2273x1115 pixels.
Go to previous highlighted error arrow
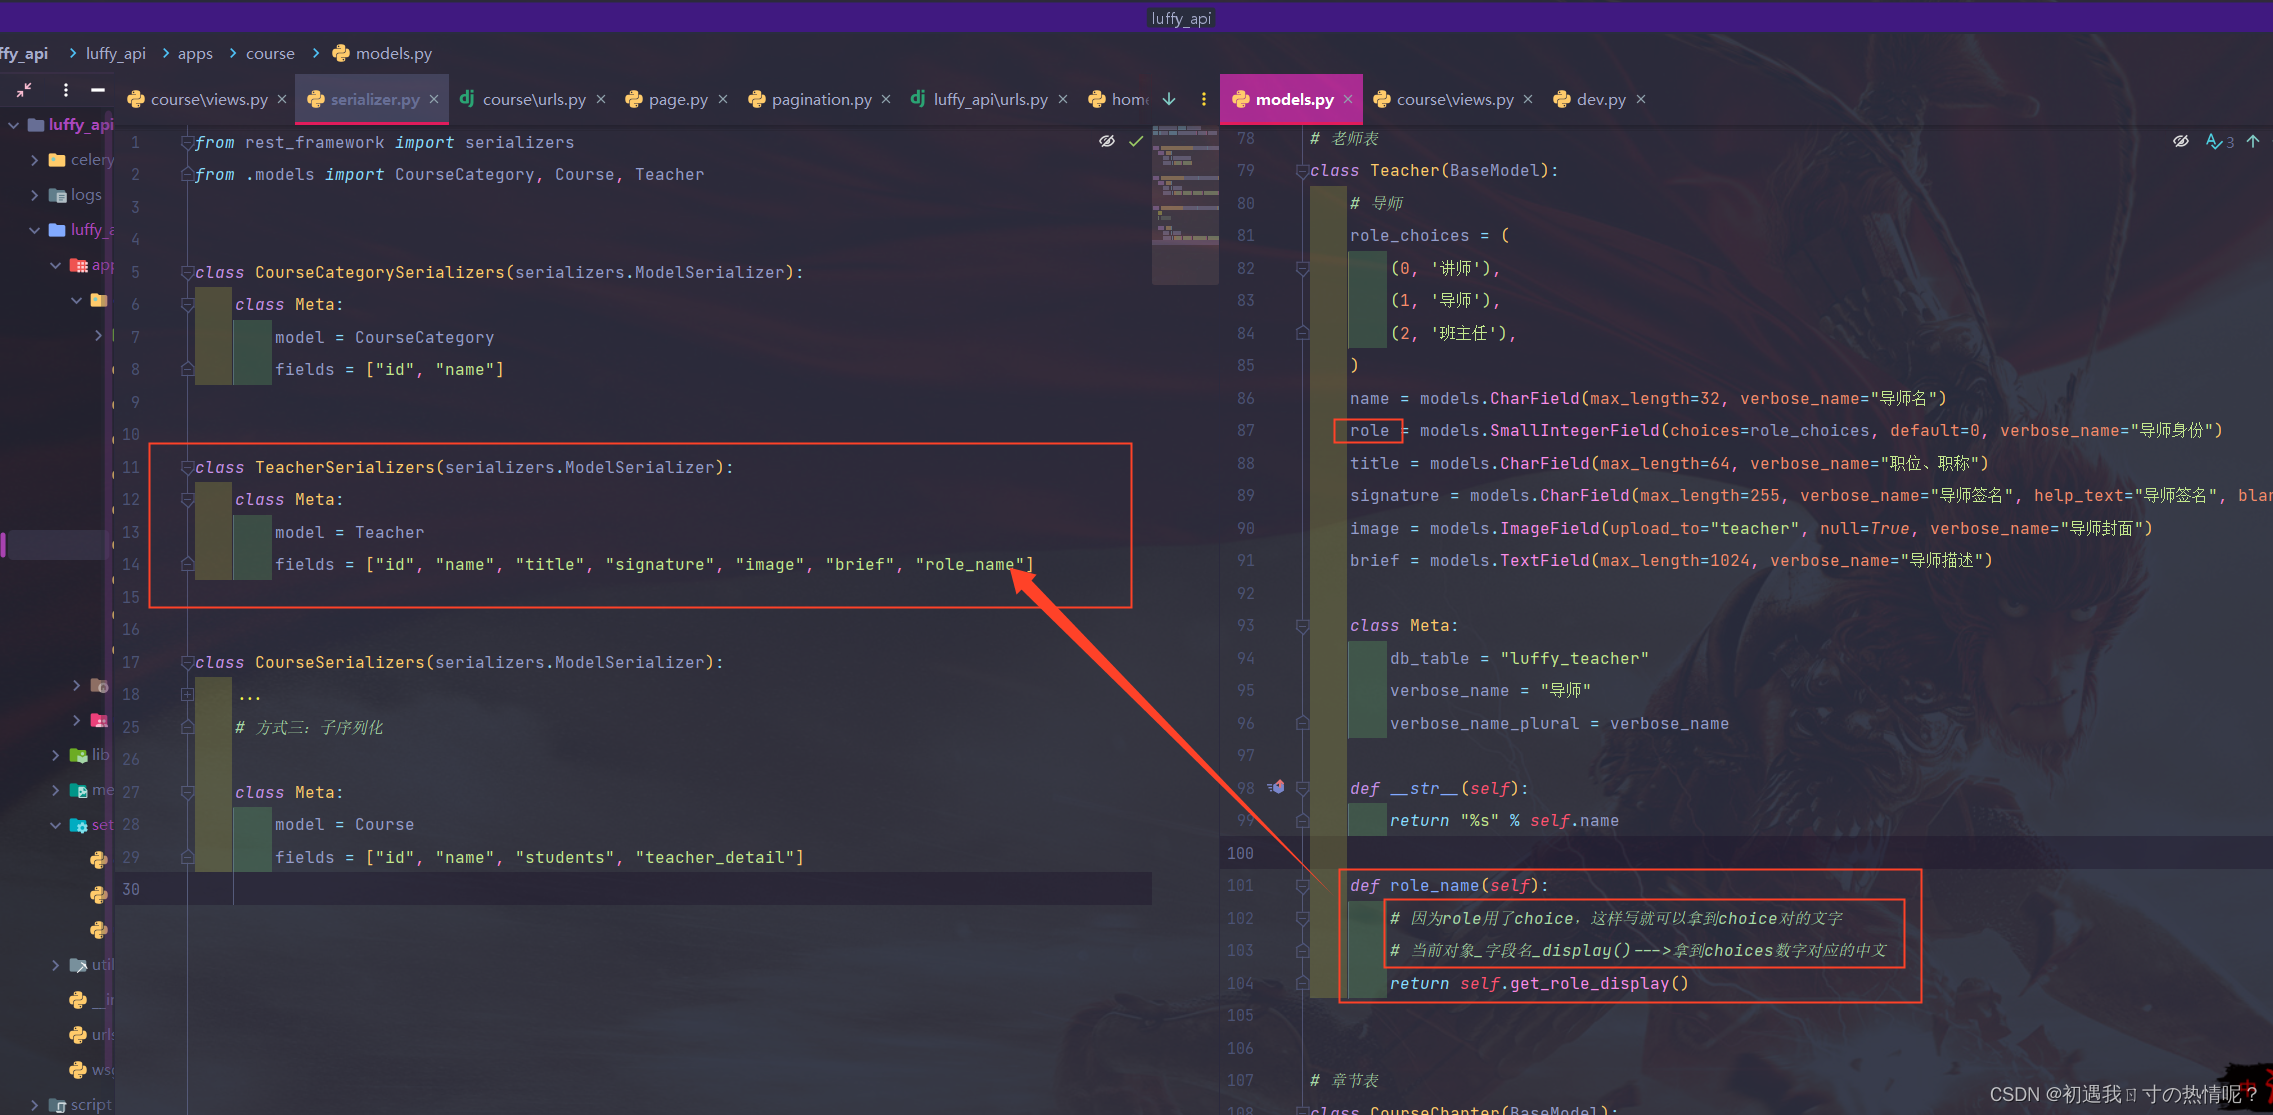(x=2253, y=141)
